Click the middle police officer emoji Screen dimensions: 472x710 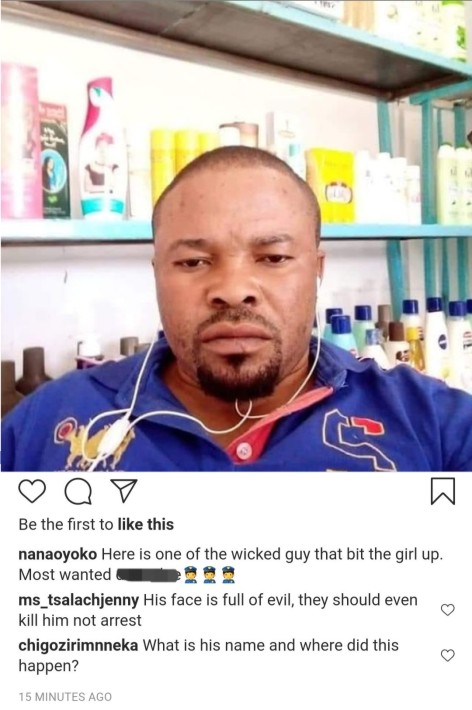pos(209,575)
